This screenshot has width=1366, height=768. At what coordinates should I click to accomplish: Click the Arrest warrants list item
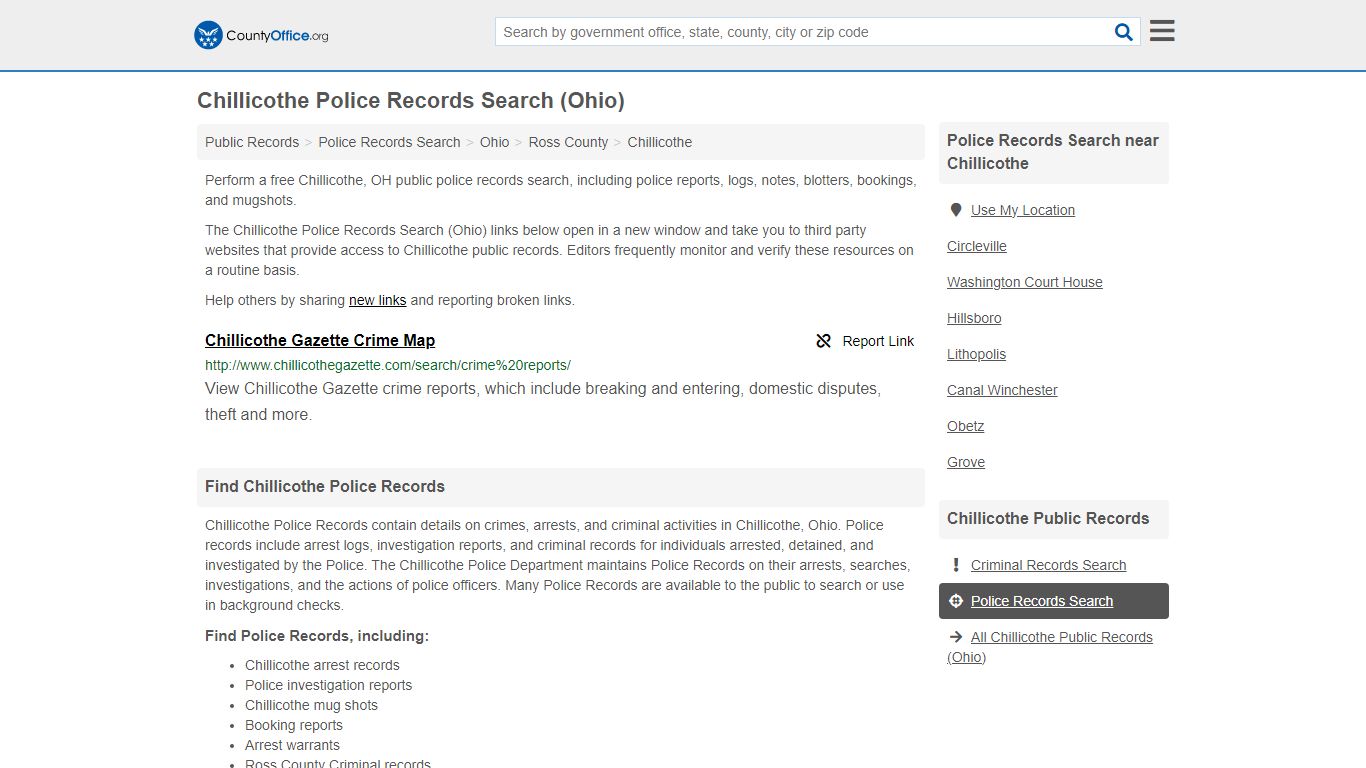point(292,745)
